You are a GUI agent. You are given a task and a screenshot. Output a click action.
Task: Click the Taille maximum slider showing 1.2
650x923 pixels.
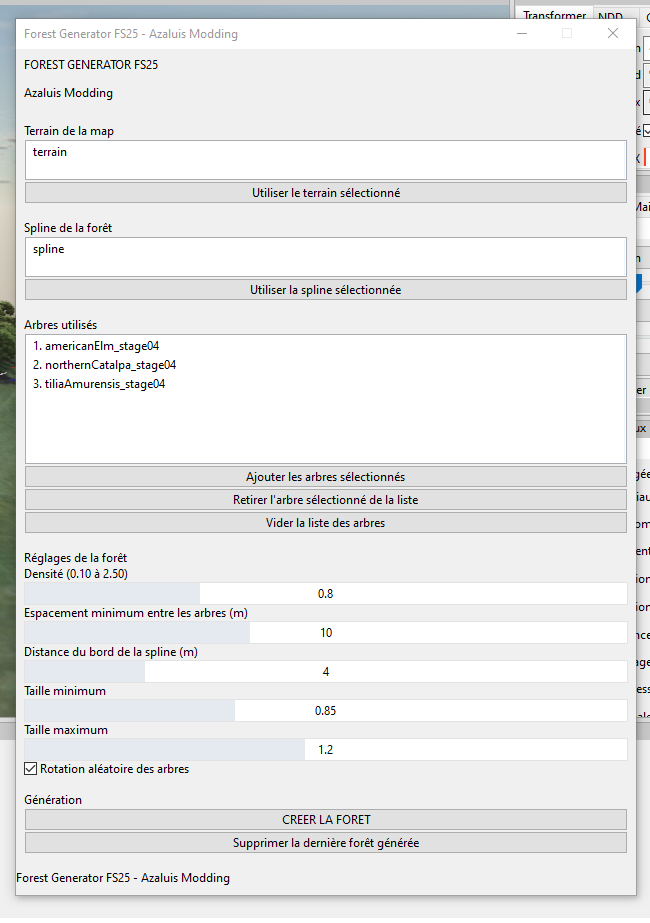326,749
